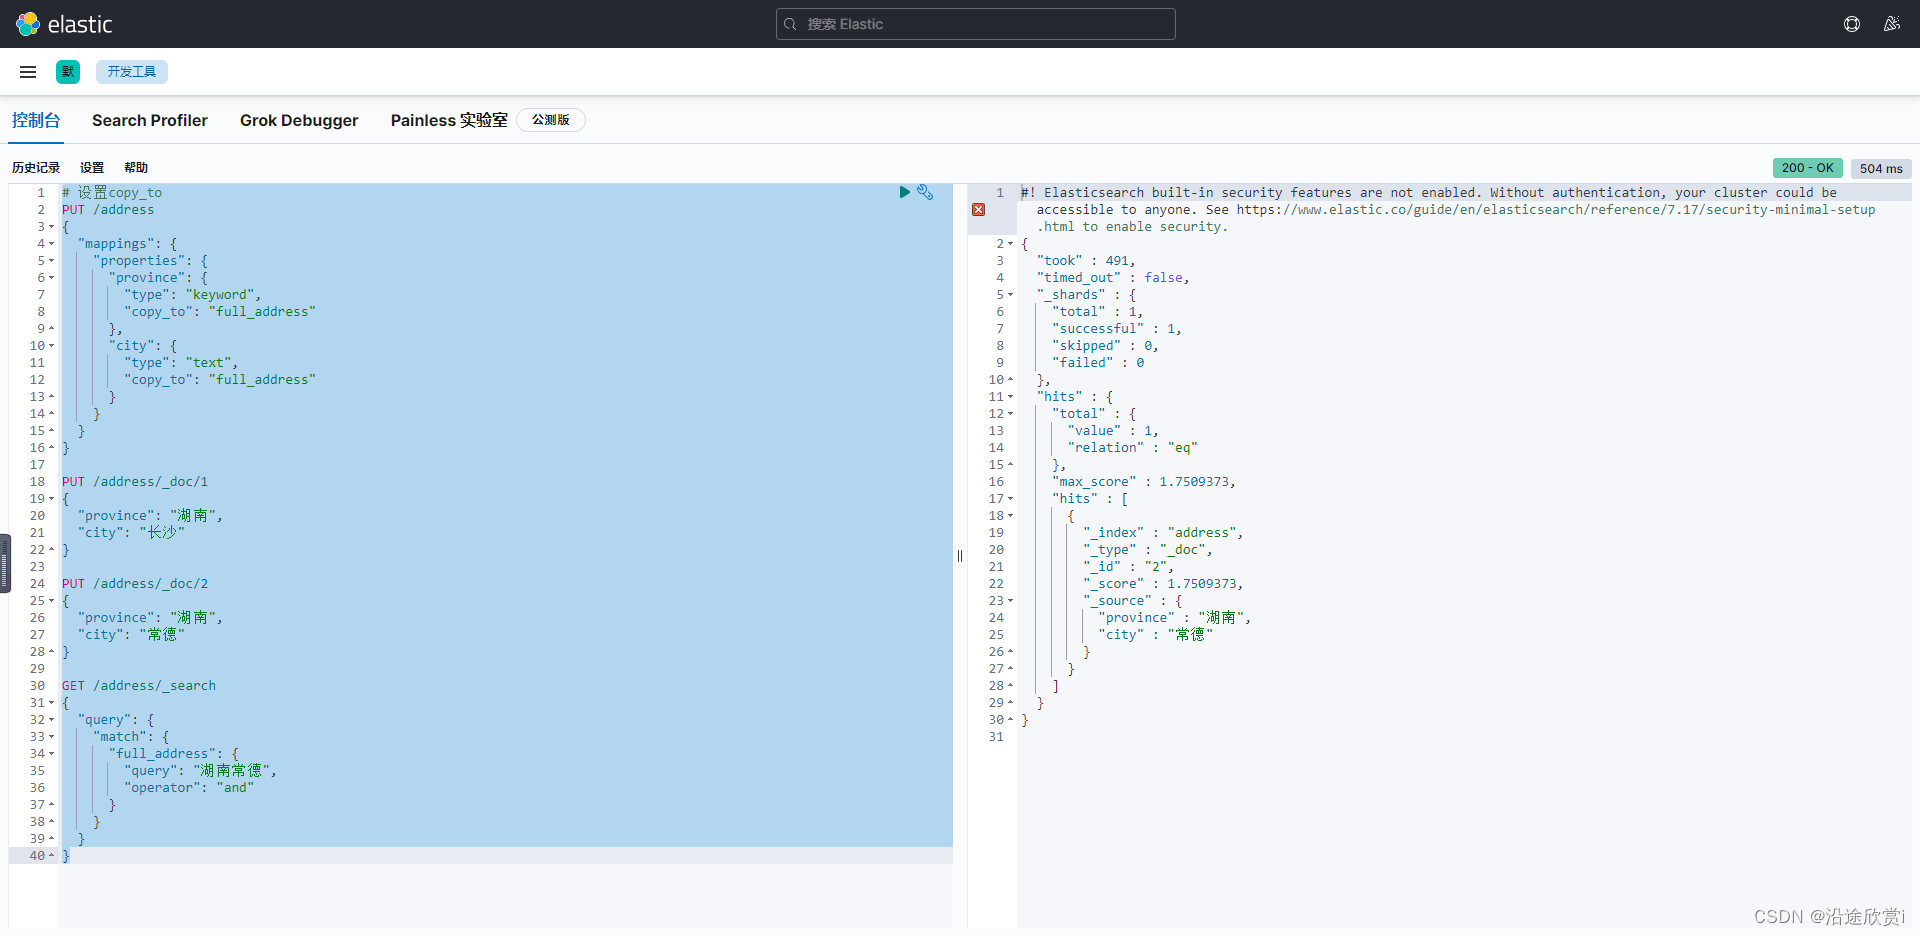Run the request with the play icon
1920x936 pixels.
tap(904, 192)
